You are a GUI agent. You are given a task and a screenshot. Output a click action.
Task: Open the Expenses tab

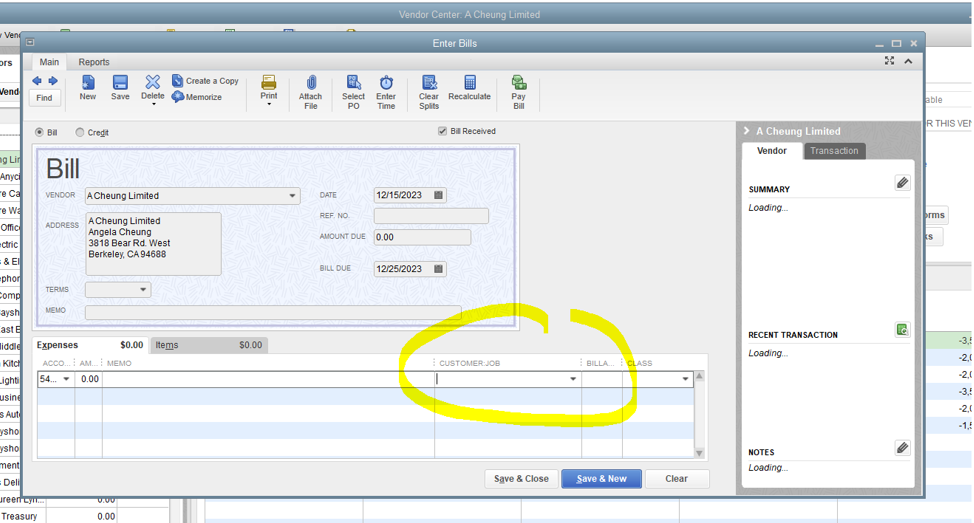(x=90, y=345)
